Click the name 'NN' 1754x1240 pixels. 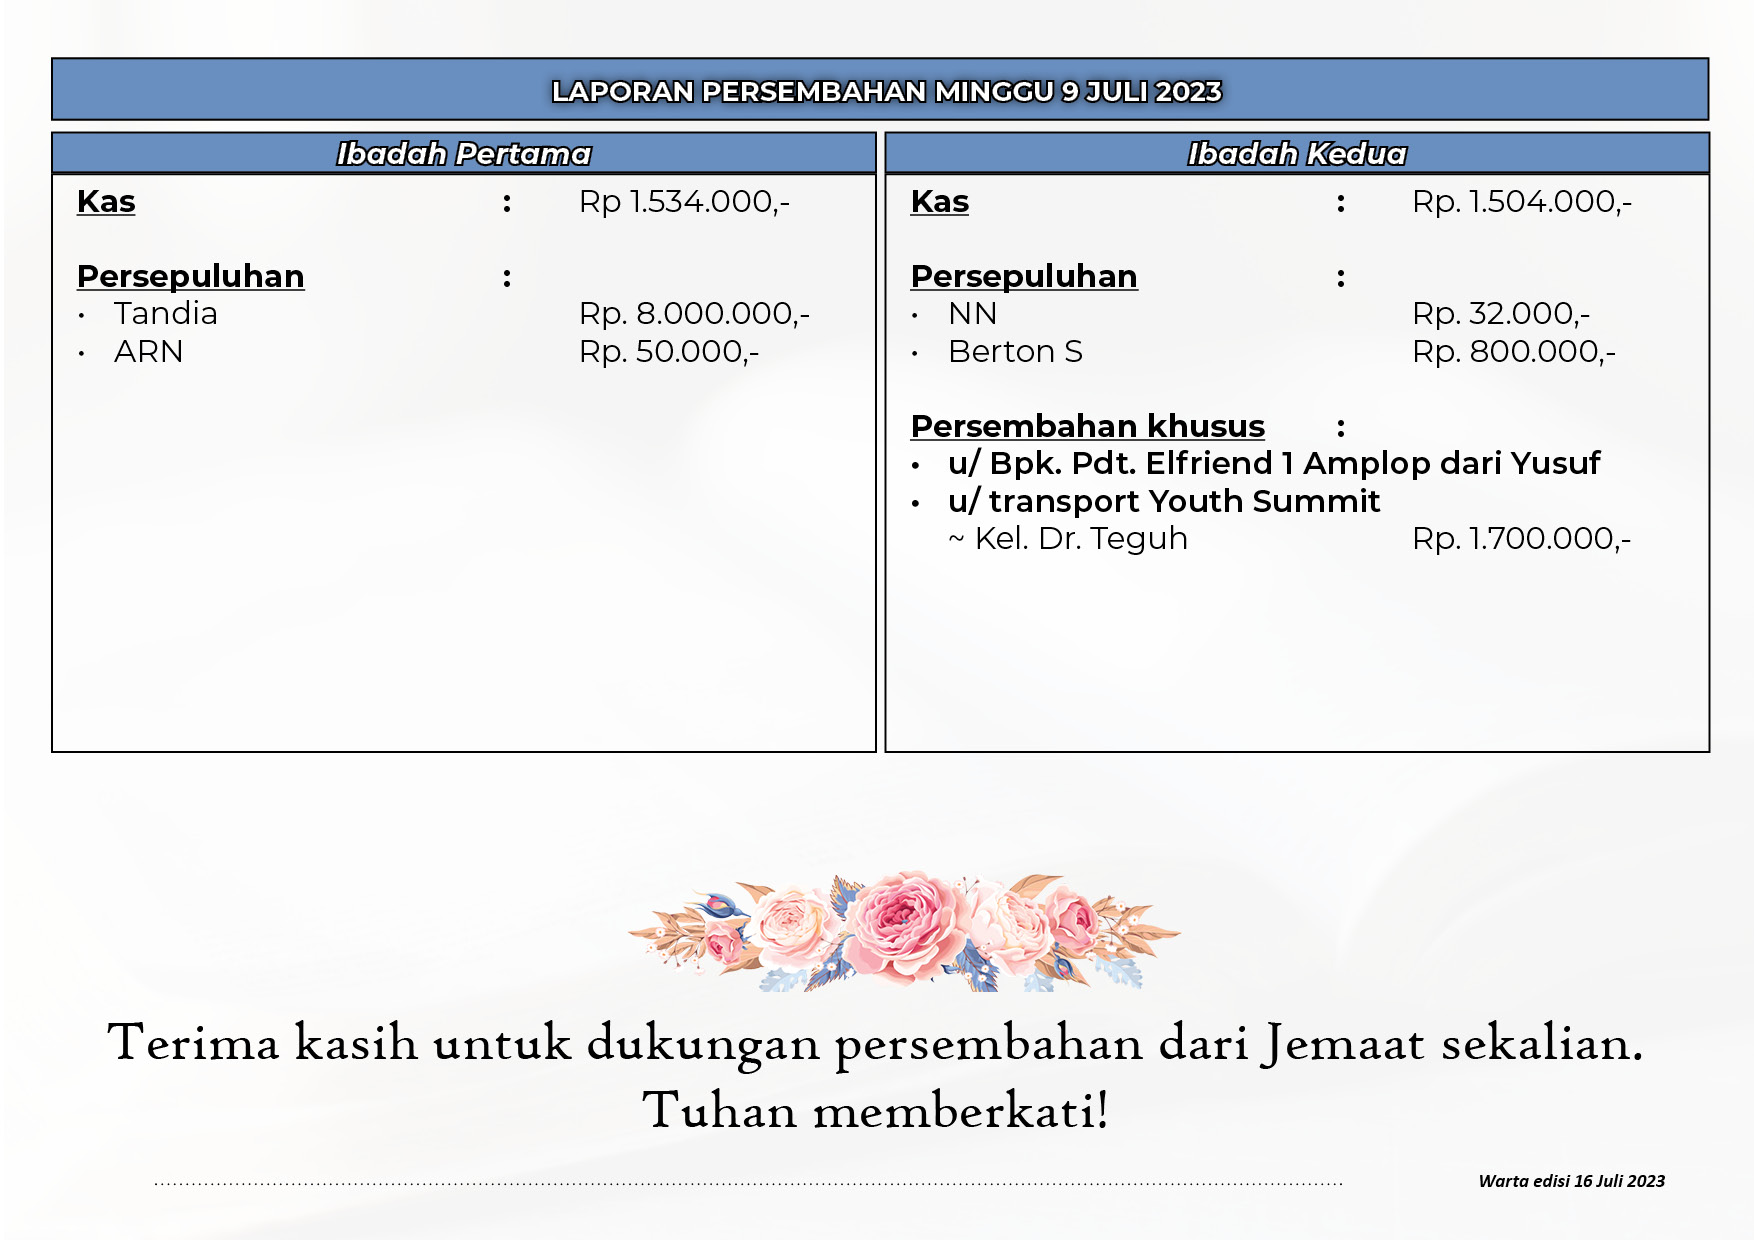(x=973, y=314)
